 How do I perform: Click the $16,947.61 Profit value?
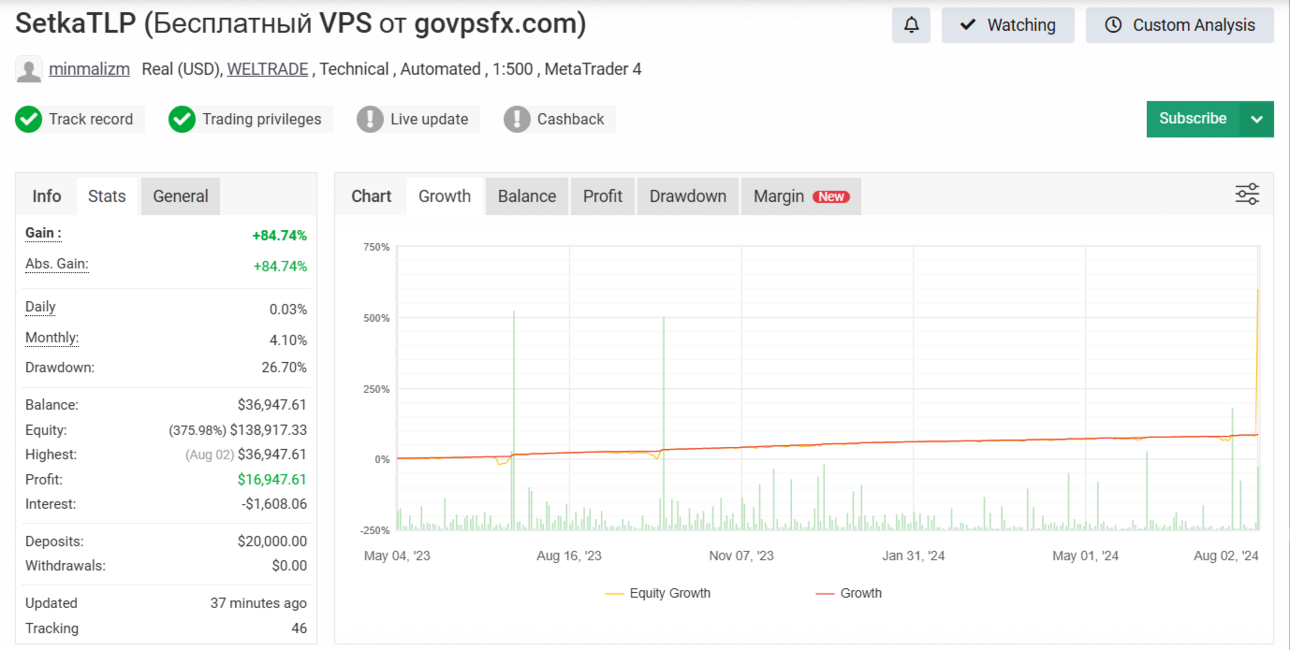coord(272,480)
